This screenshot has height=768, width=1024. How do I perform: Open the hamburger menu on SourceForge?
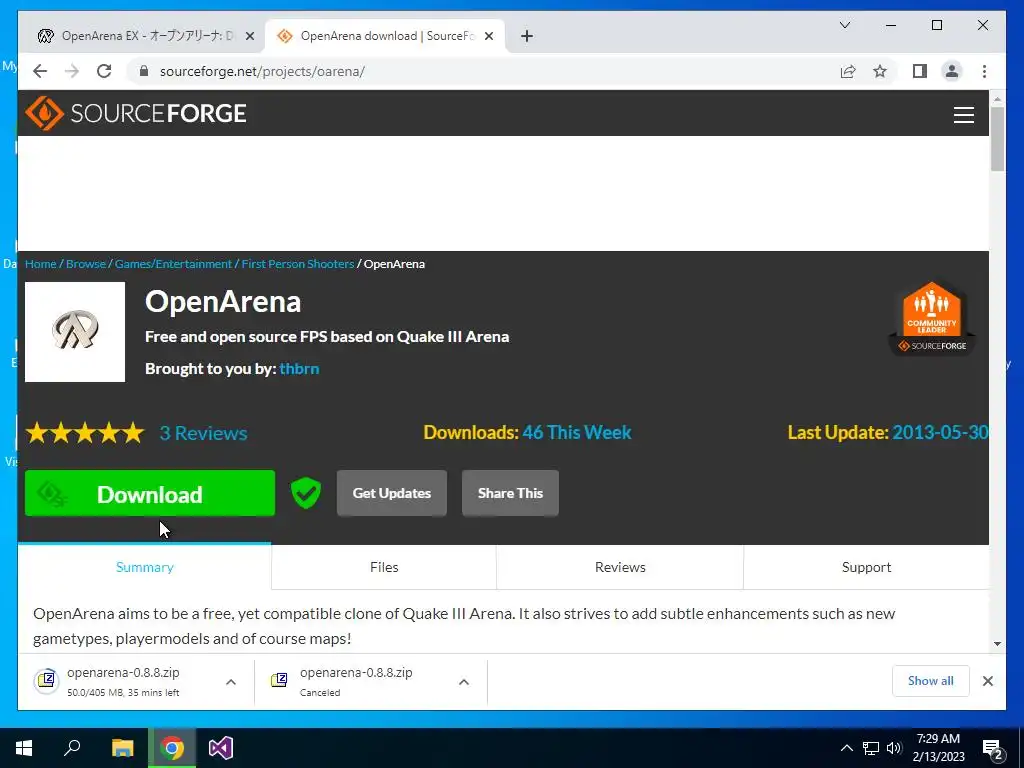963,115
